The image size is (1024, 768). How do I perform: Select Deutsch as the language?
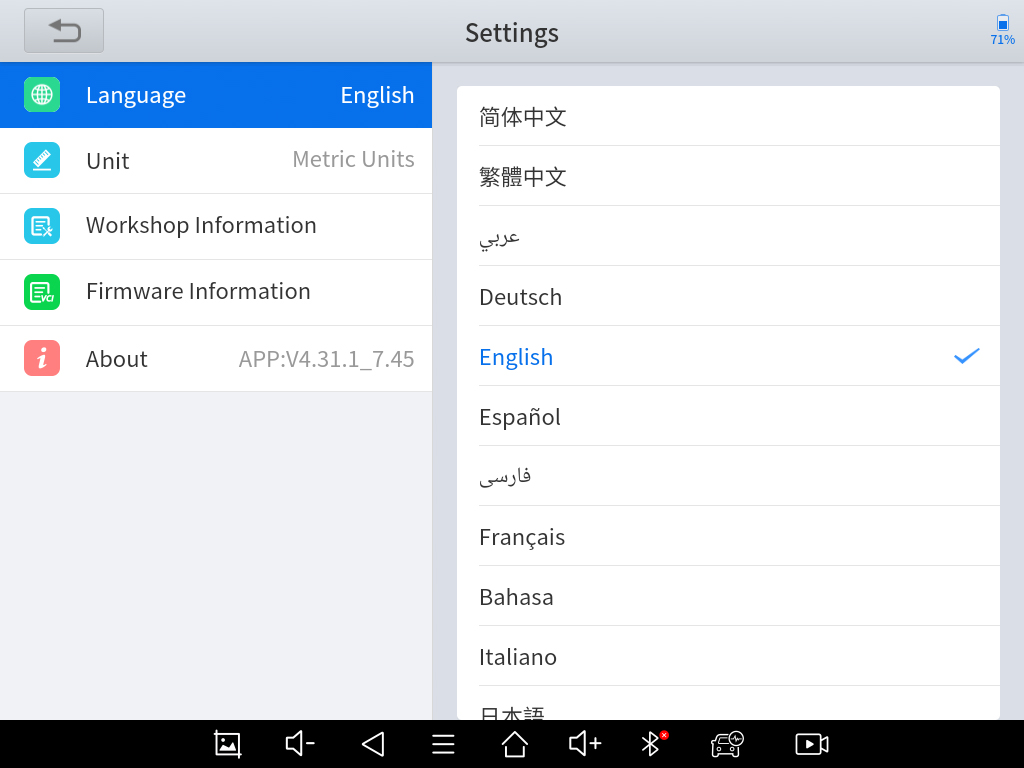tap(728, 297)
